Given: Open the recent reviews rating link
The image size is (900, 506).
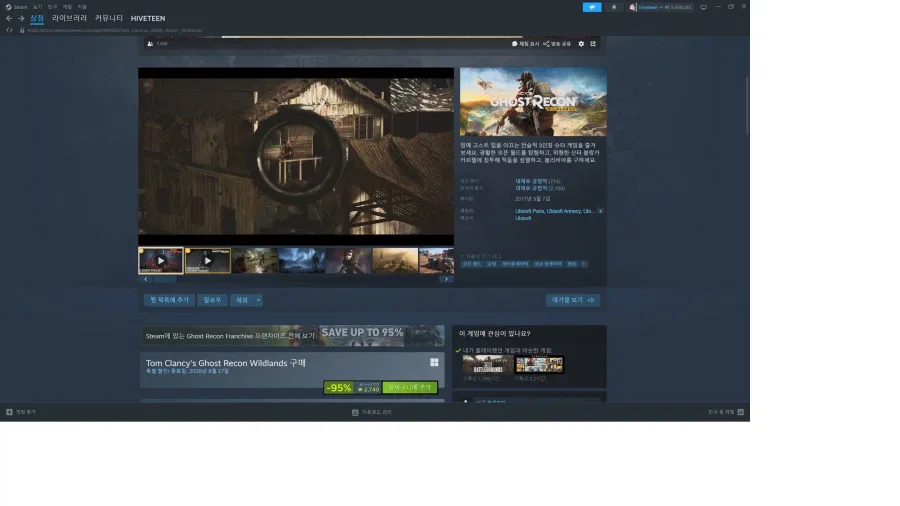Looking at the screenshot, I should click(531, 181).
